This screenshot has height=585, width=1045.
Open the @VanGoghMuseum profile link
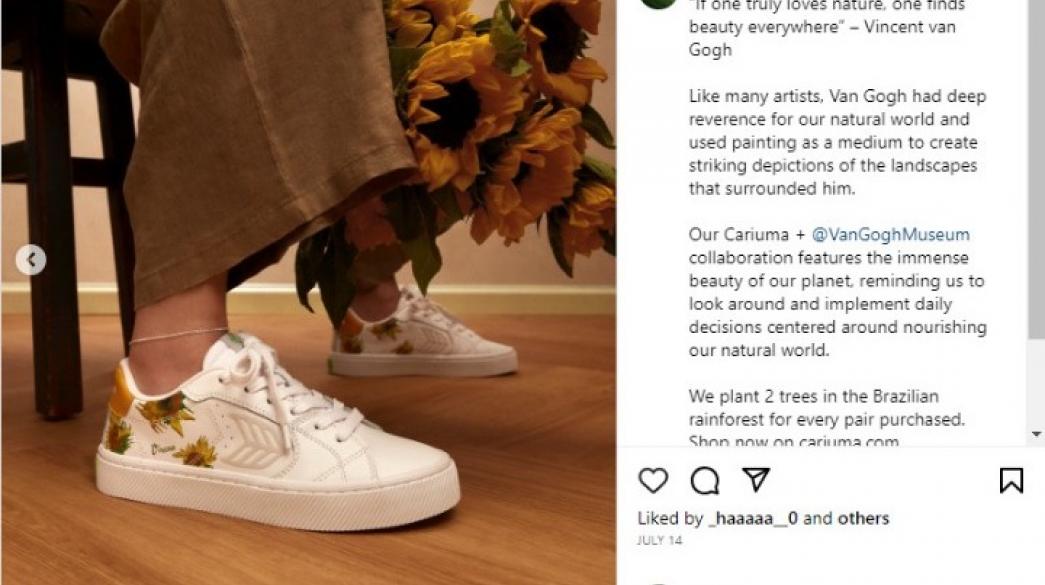(890, 235)
